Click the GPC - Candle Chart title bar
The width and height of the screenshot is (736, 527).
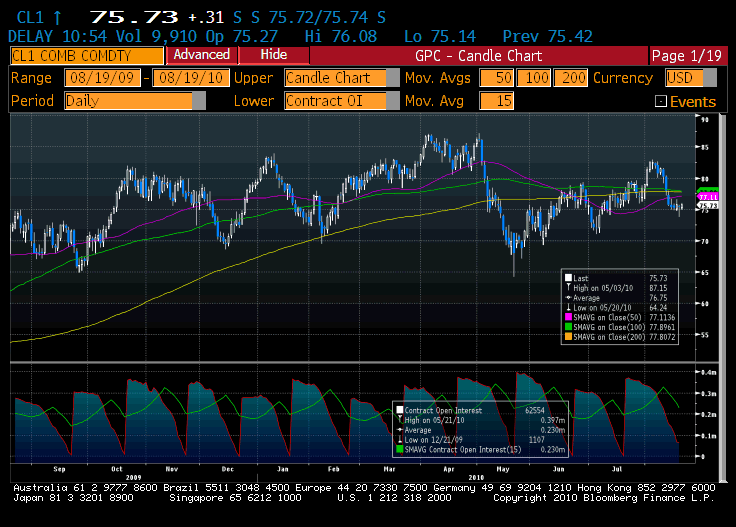tap(478, 55)
